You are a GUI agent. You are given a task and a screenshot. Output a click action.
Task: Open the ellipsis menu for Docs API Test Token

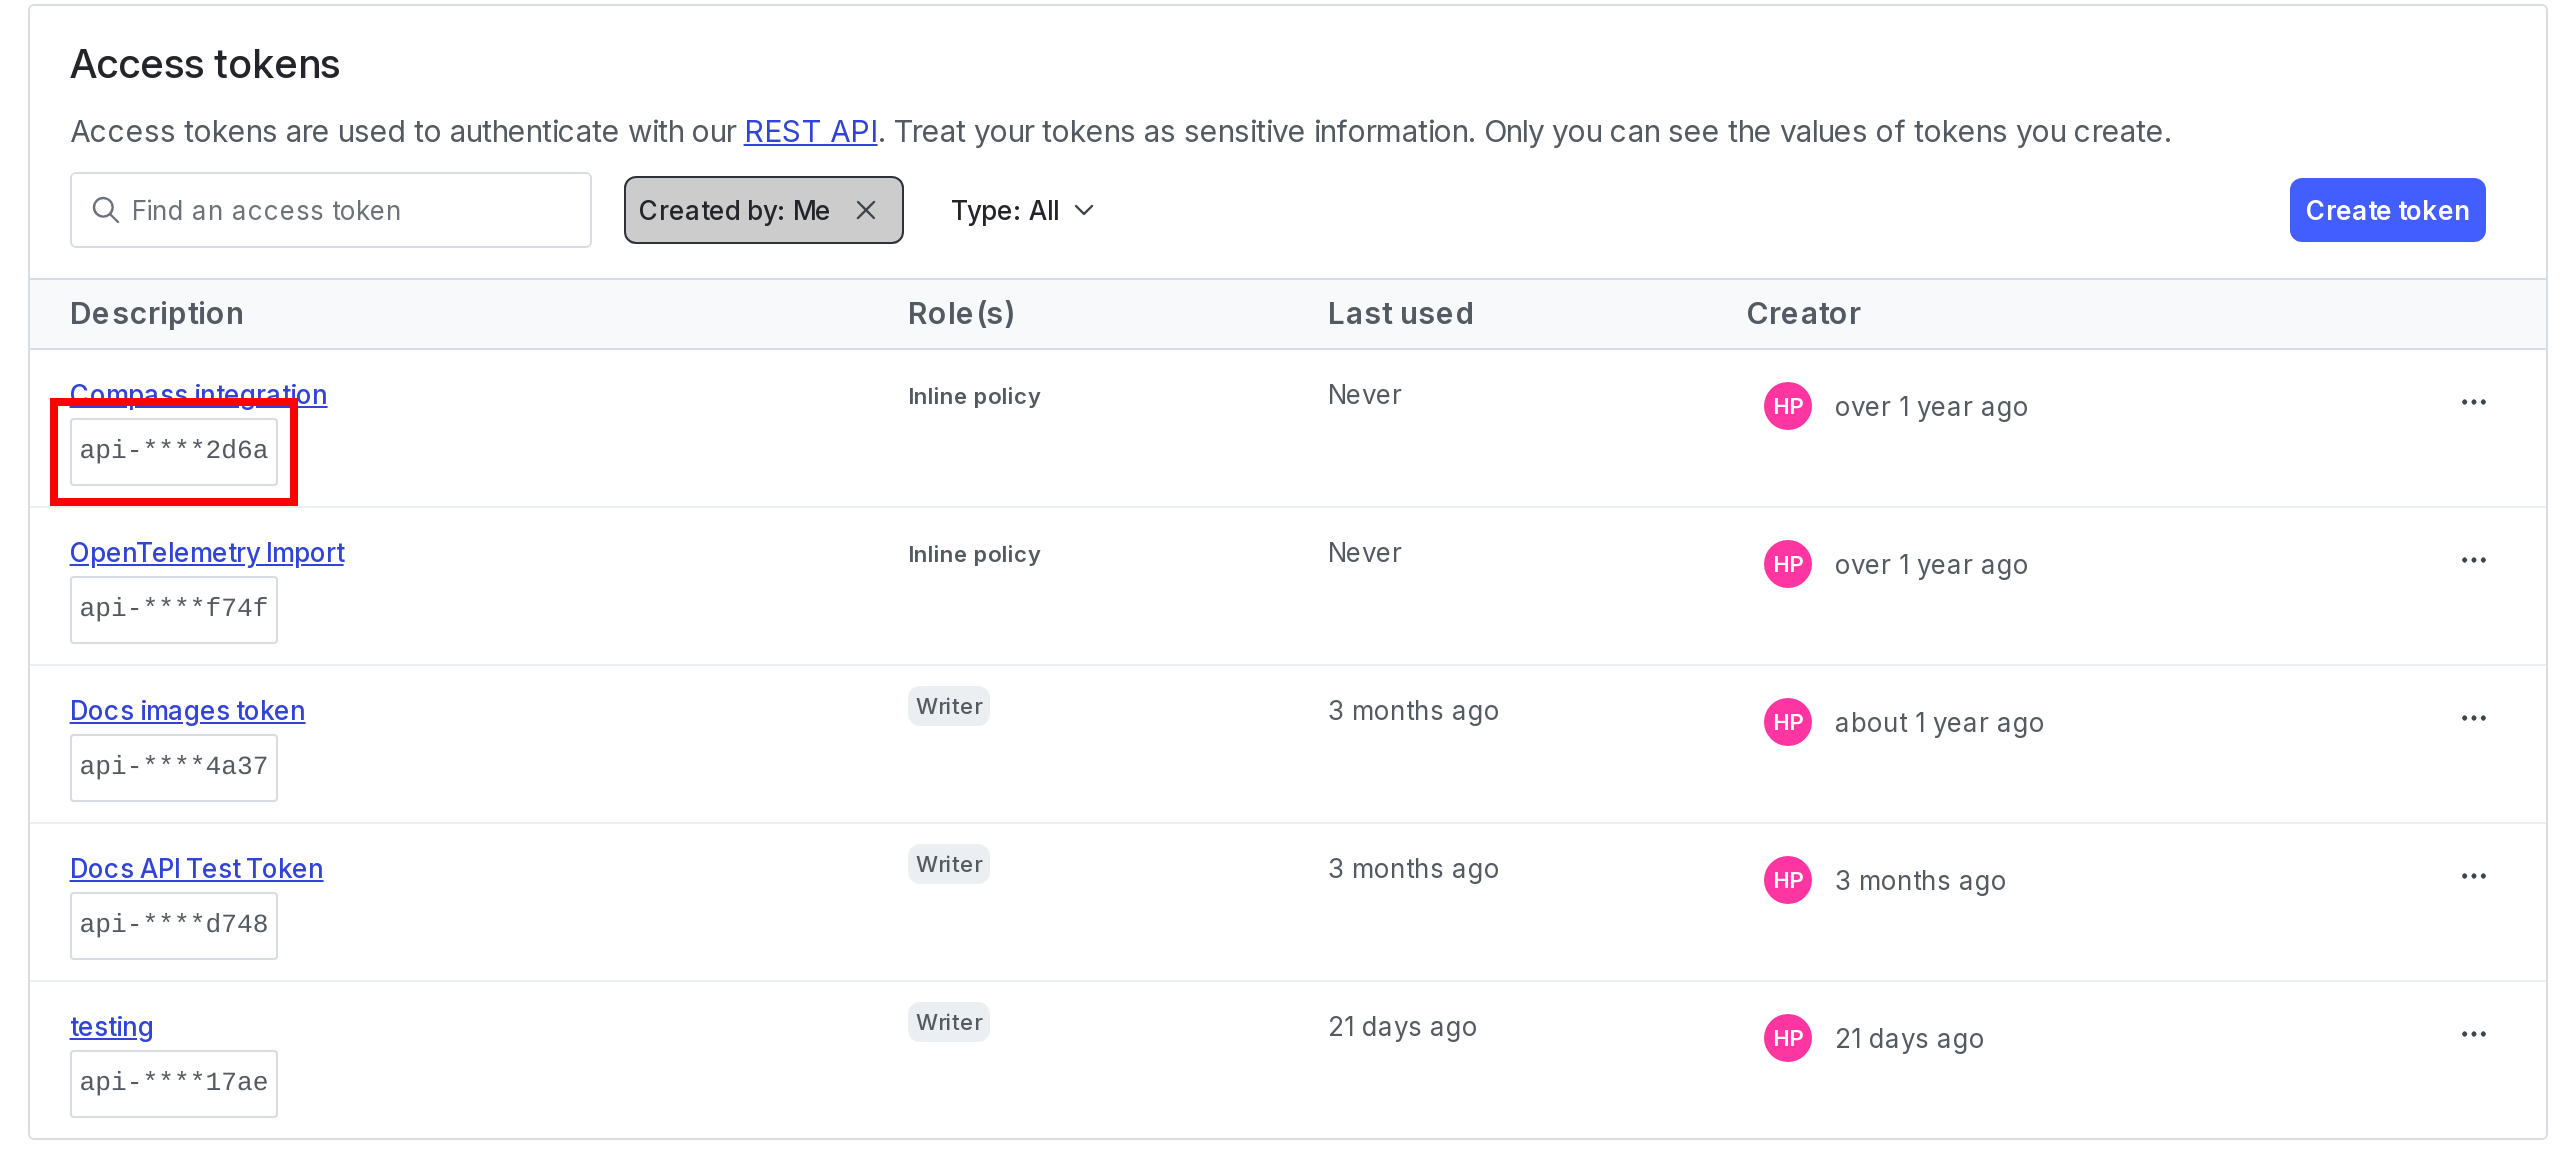tap(2474, 875)
